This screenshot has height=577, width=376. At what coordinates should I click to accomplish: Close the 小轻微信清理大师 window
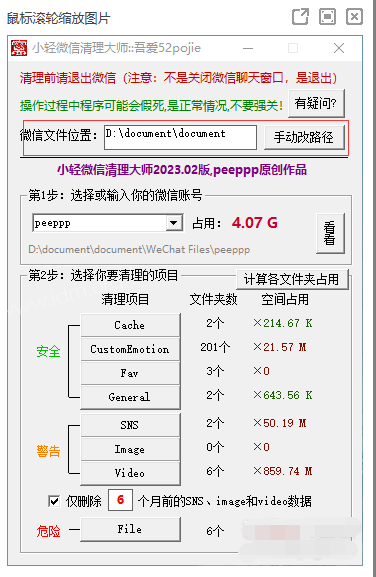click(339, 48)
